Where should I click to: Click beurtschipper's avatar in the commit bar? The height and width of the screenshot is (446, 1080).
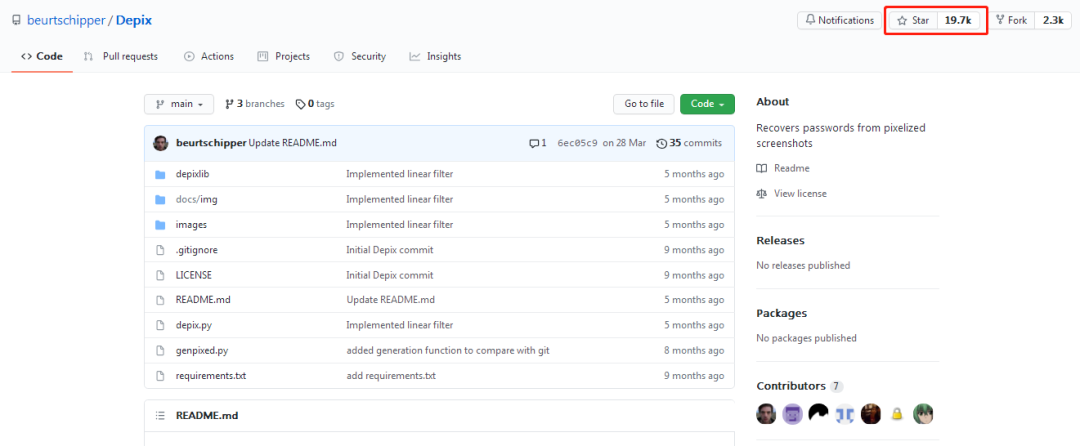pos(160,143)
